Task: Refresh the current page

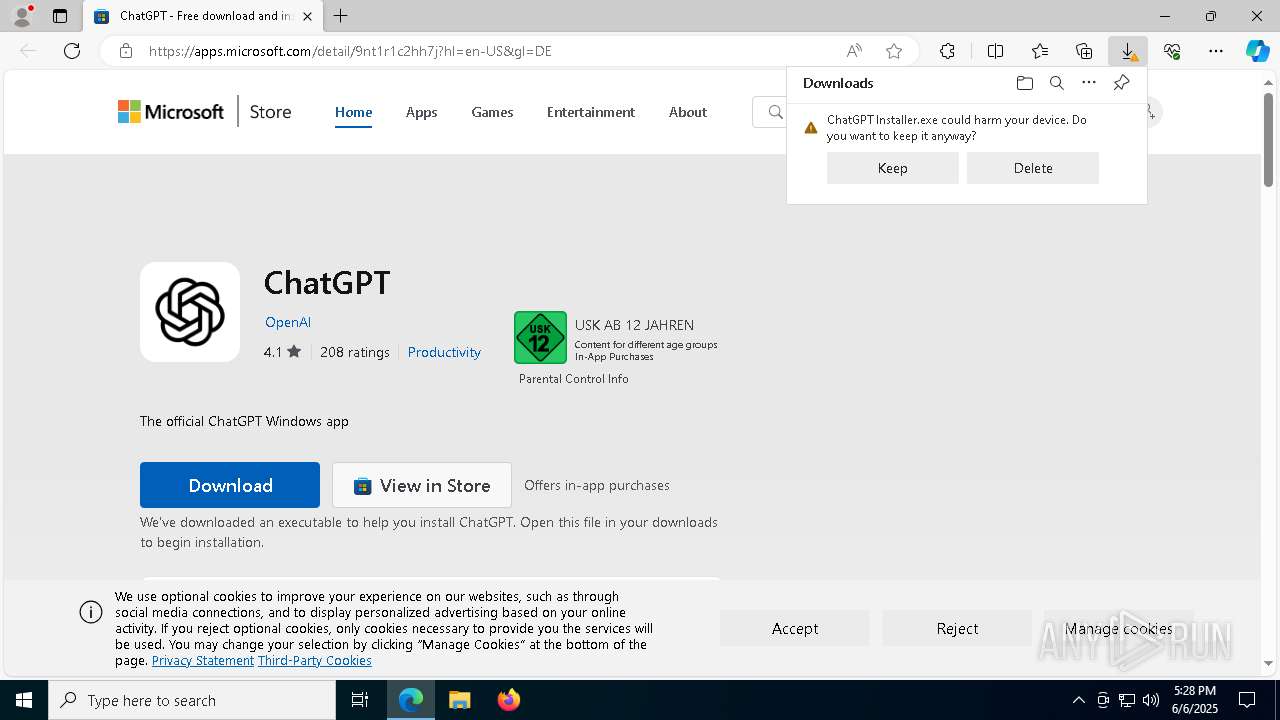Action: (72, 51)
